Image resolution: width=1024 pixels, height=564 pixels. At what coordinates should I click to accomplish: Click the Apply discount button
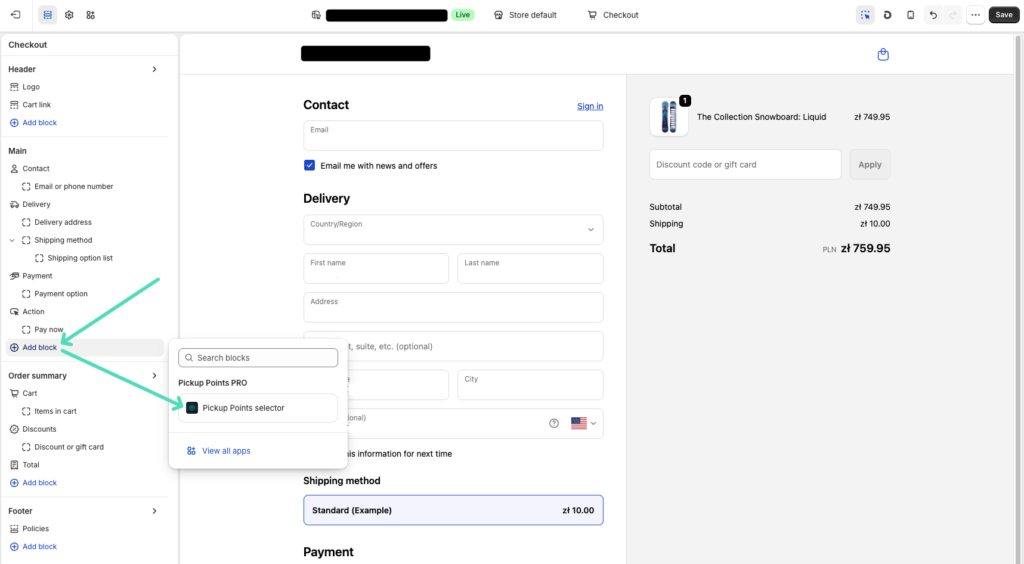870,164
